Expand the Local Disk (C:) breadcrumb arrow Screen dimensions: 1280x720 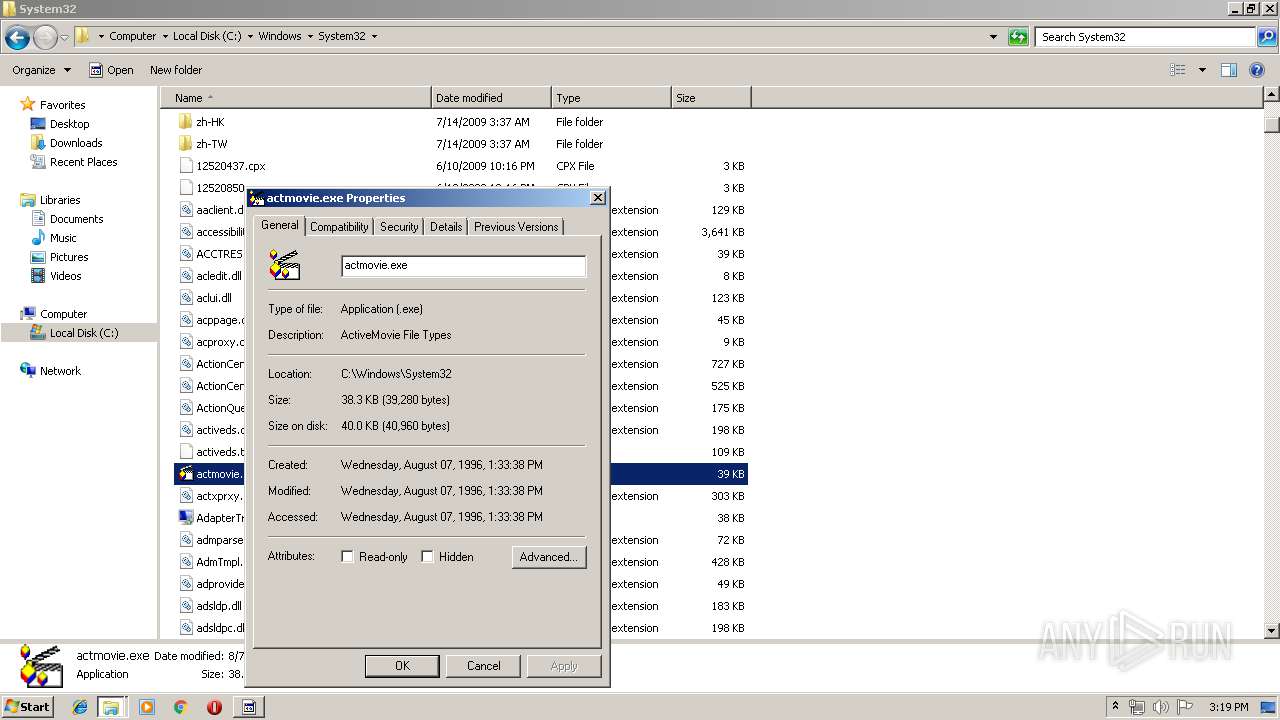click(x=250, y=36)
